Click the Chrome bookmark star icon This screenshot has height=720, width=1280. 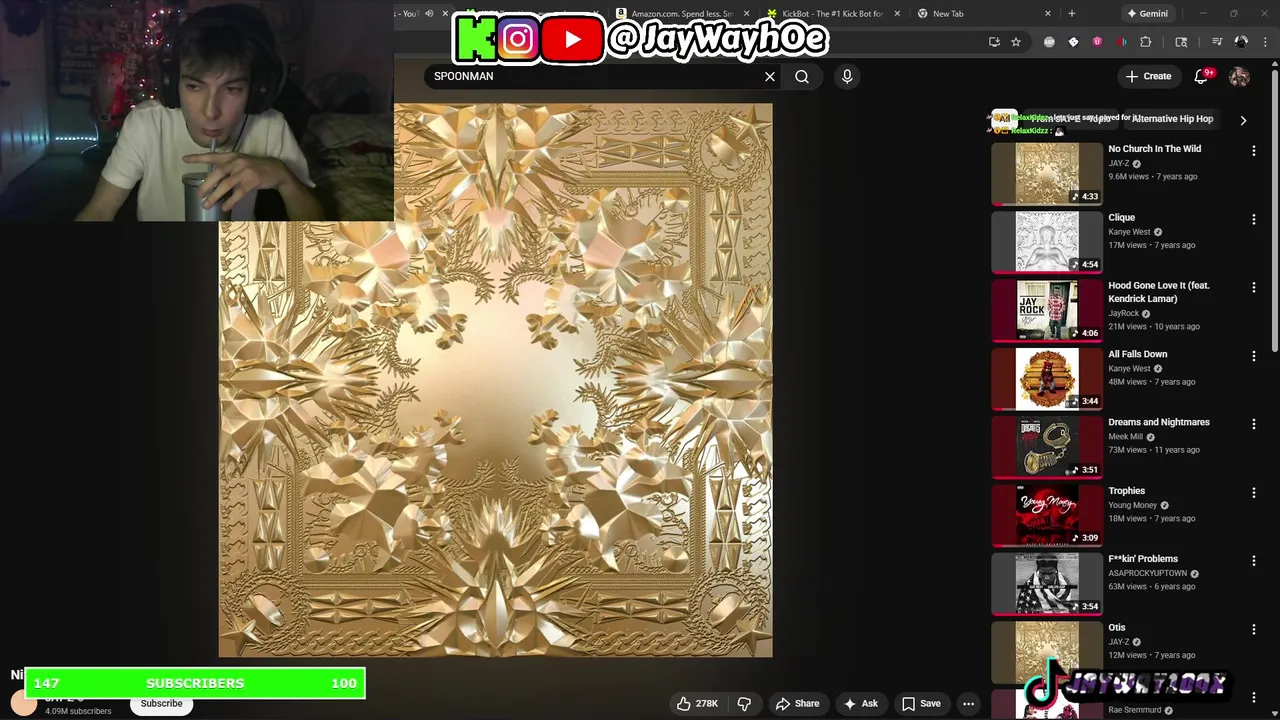click(1016, 42)
